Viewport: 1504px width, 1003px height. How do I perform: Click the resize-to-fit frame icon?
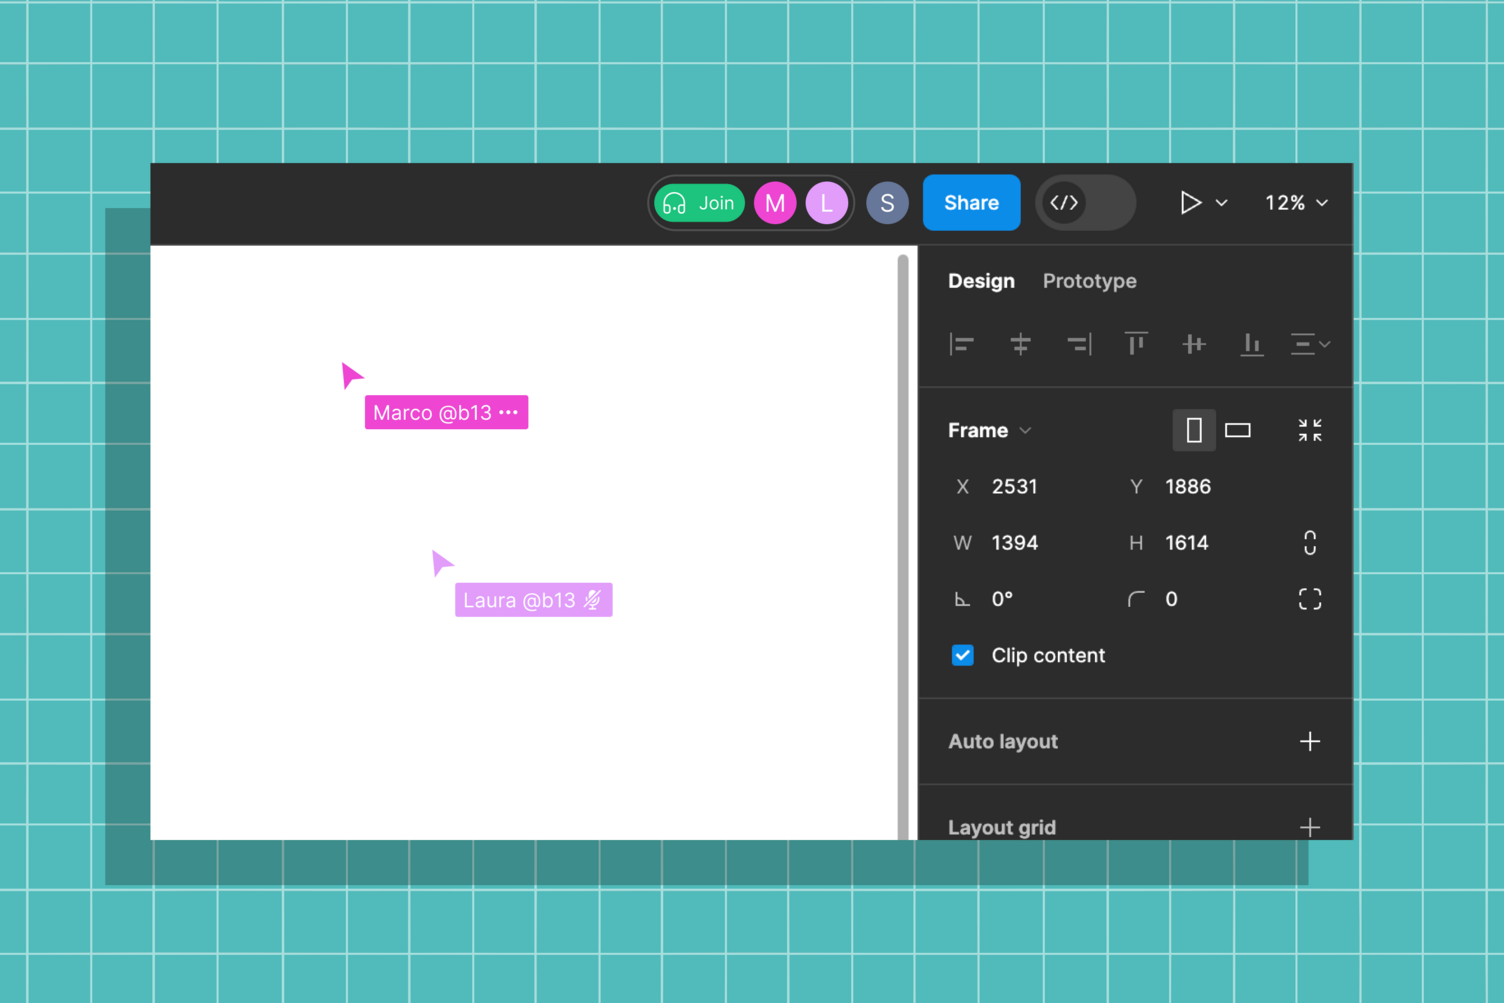(x=1310, y=430)
